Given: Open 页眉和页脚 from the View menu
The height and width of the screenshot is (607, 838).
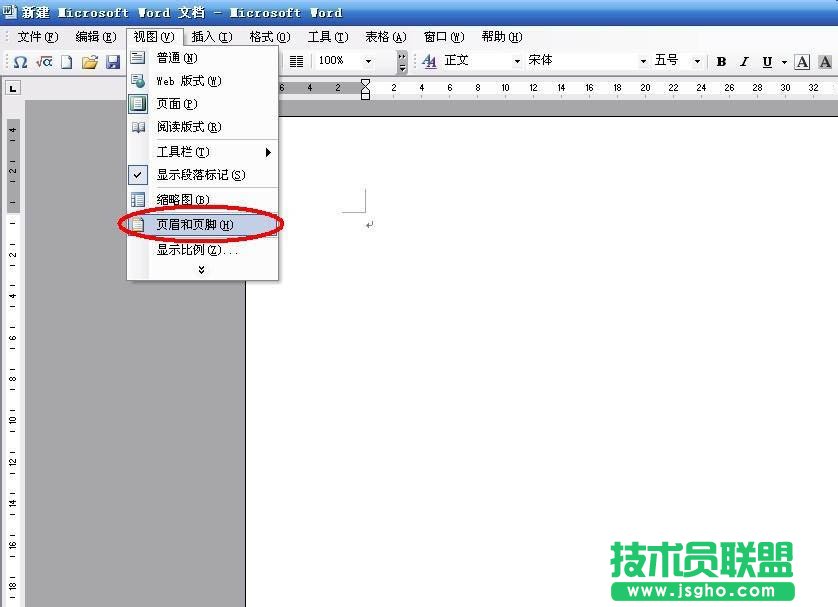Looking at the screenshot, I should point(190,224).
